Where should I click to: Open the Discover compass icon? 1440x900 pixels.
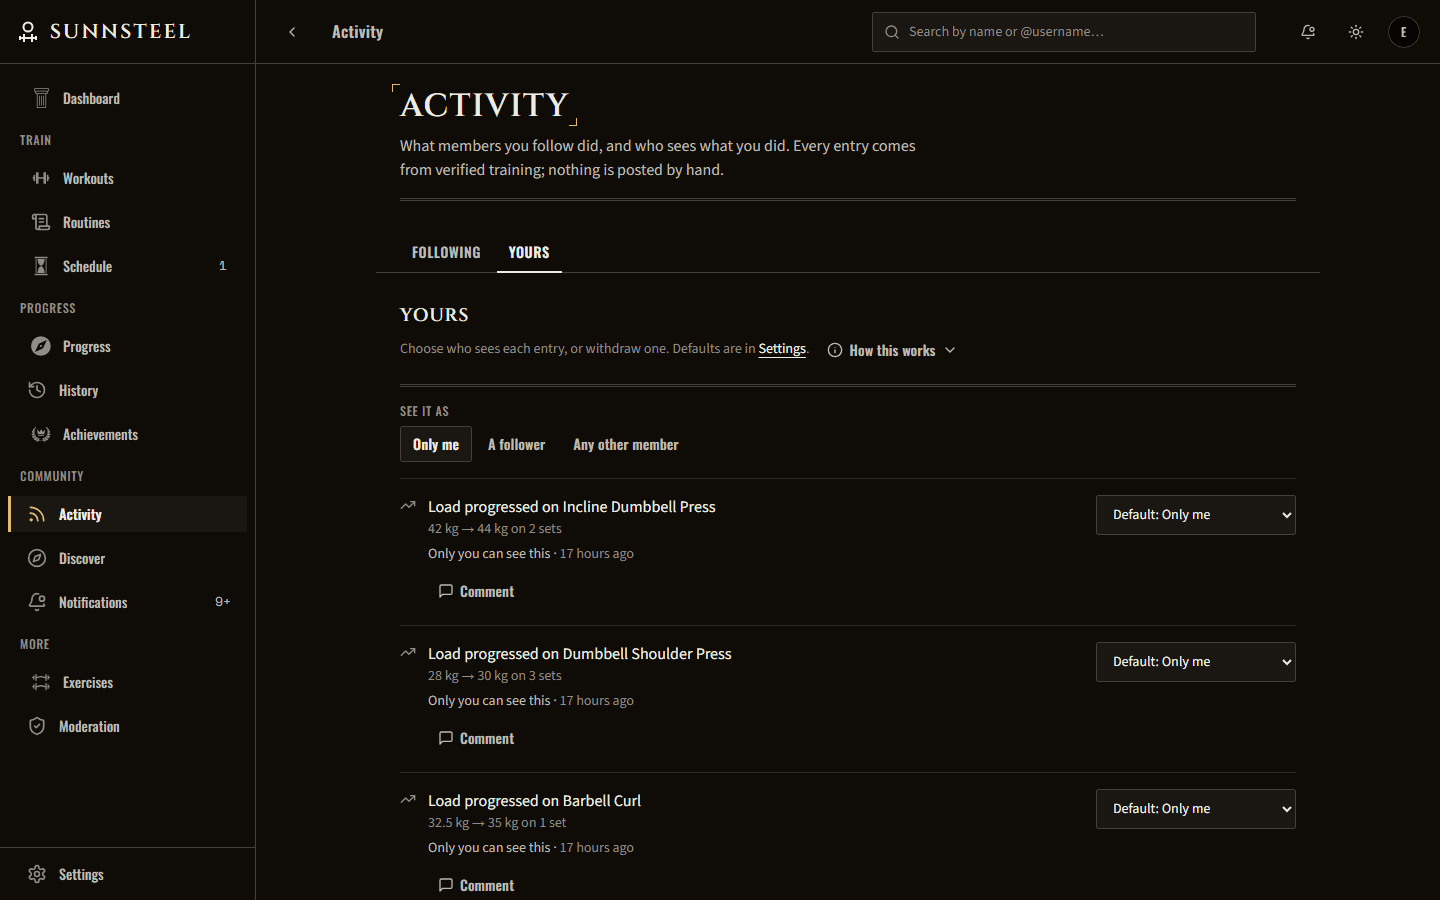click(x=37, y=558)
